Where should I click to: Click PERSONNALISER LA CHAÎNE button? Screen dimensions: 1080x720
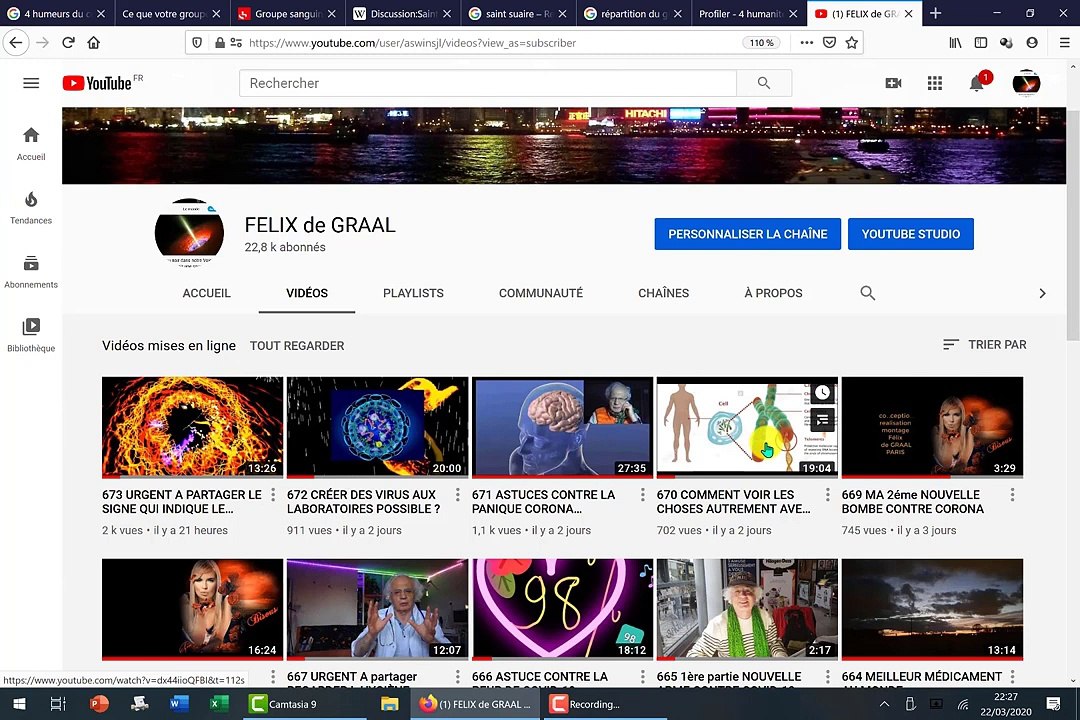(x=747, y=234)
